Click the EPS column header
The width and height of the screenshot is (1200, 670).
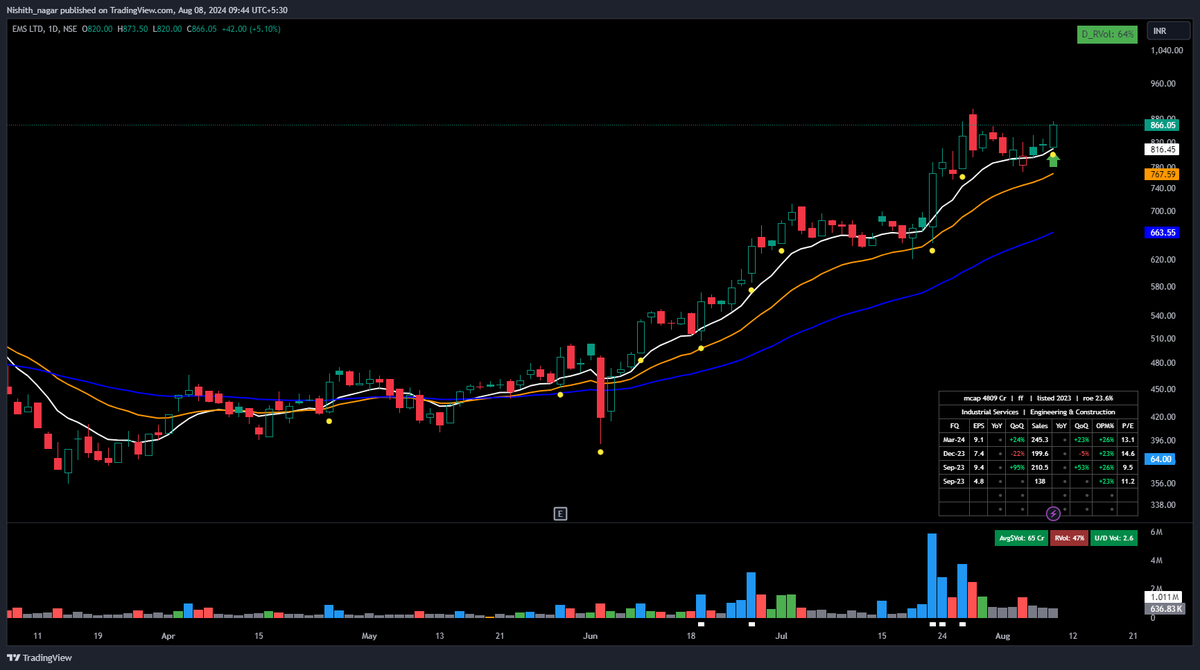(x=978, y=425)
